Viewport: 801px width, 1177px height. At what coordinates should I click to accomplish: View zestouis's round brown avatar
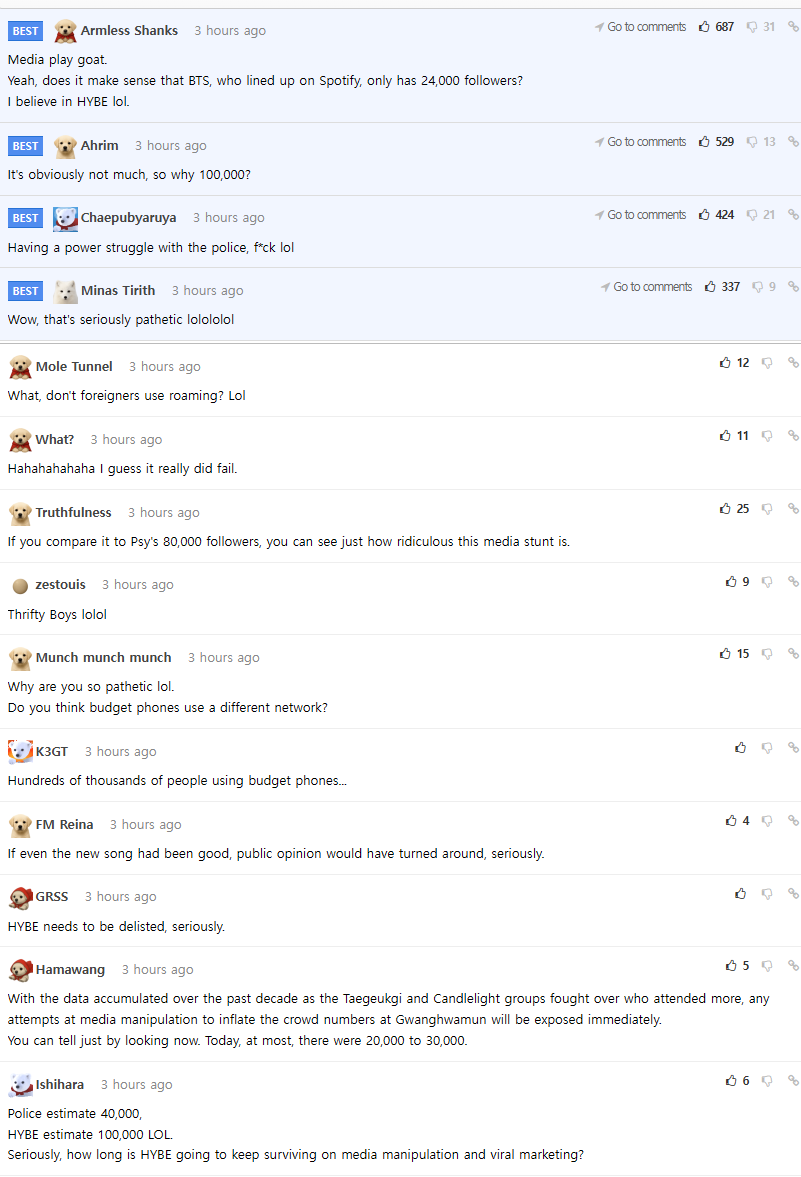click(20, 586)
